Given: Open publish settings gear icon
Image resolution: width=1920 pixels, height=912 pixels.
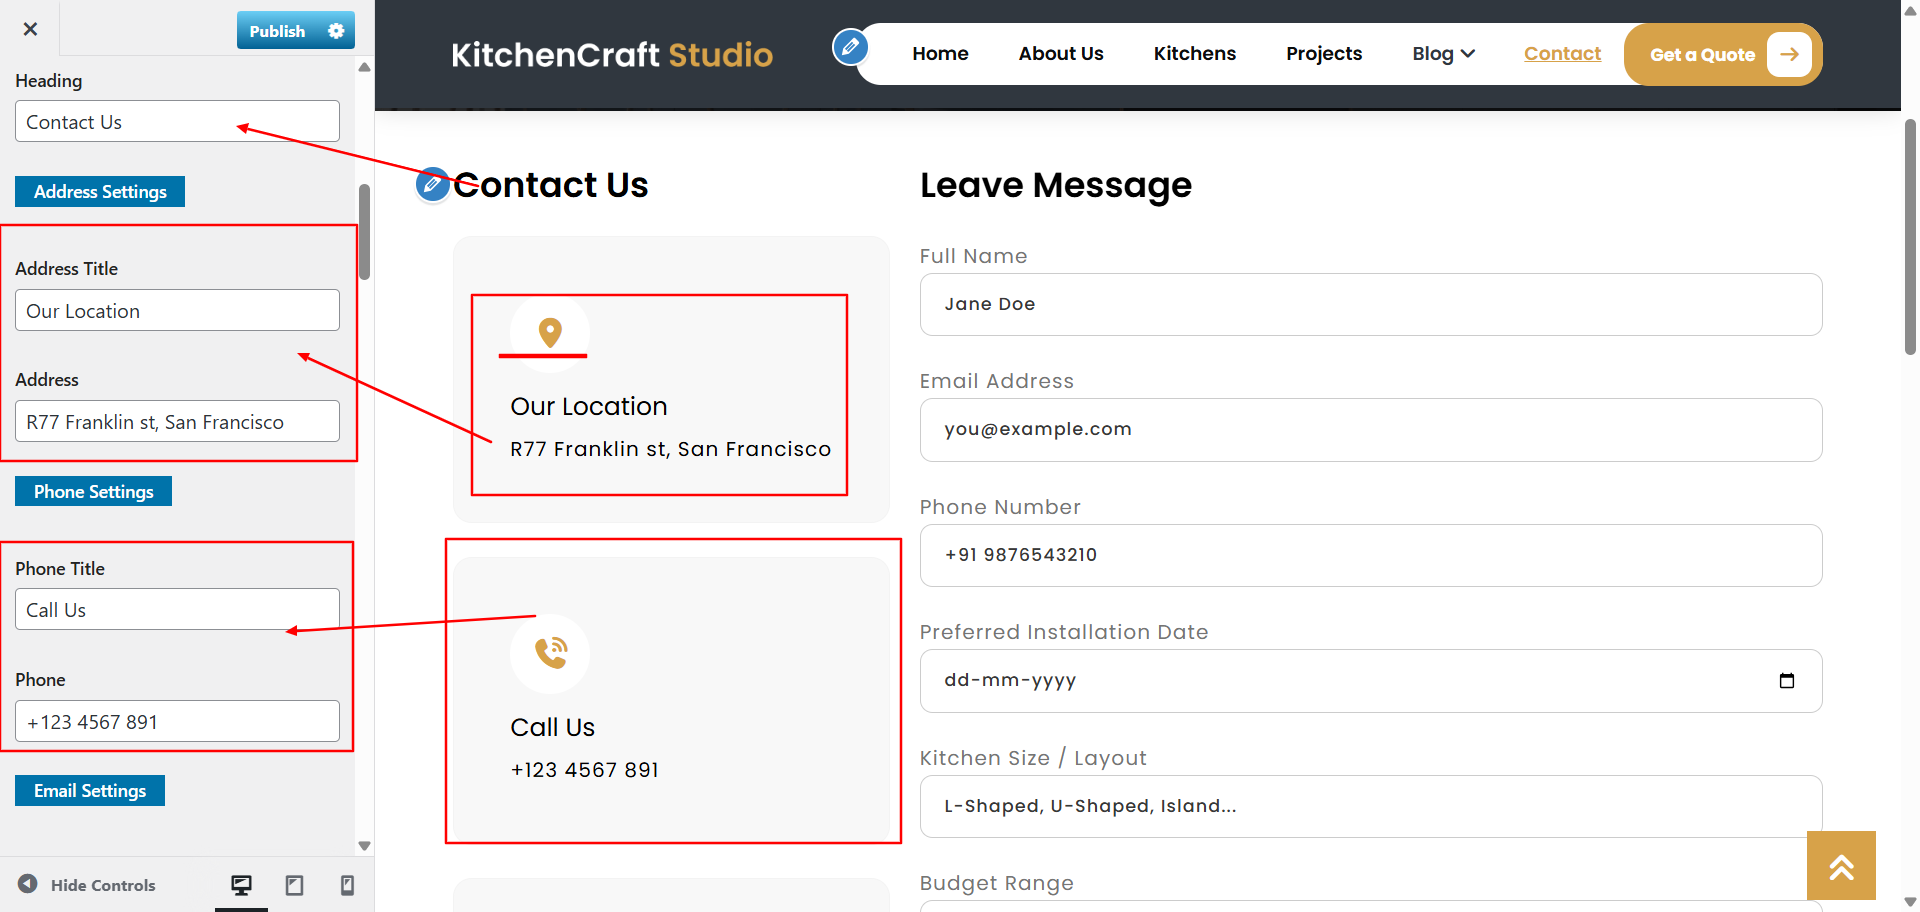Looking at the screenshot, I should click(336, 31).
